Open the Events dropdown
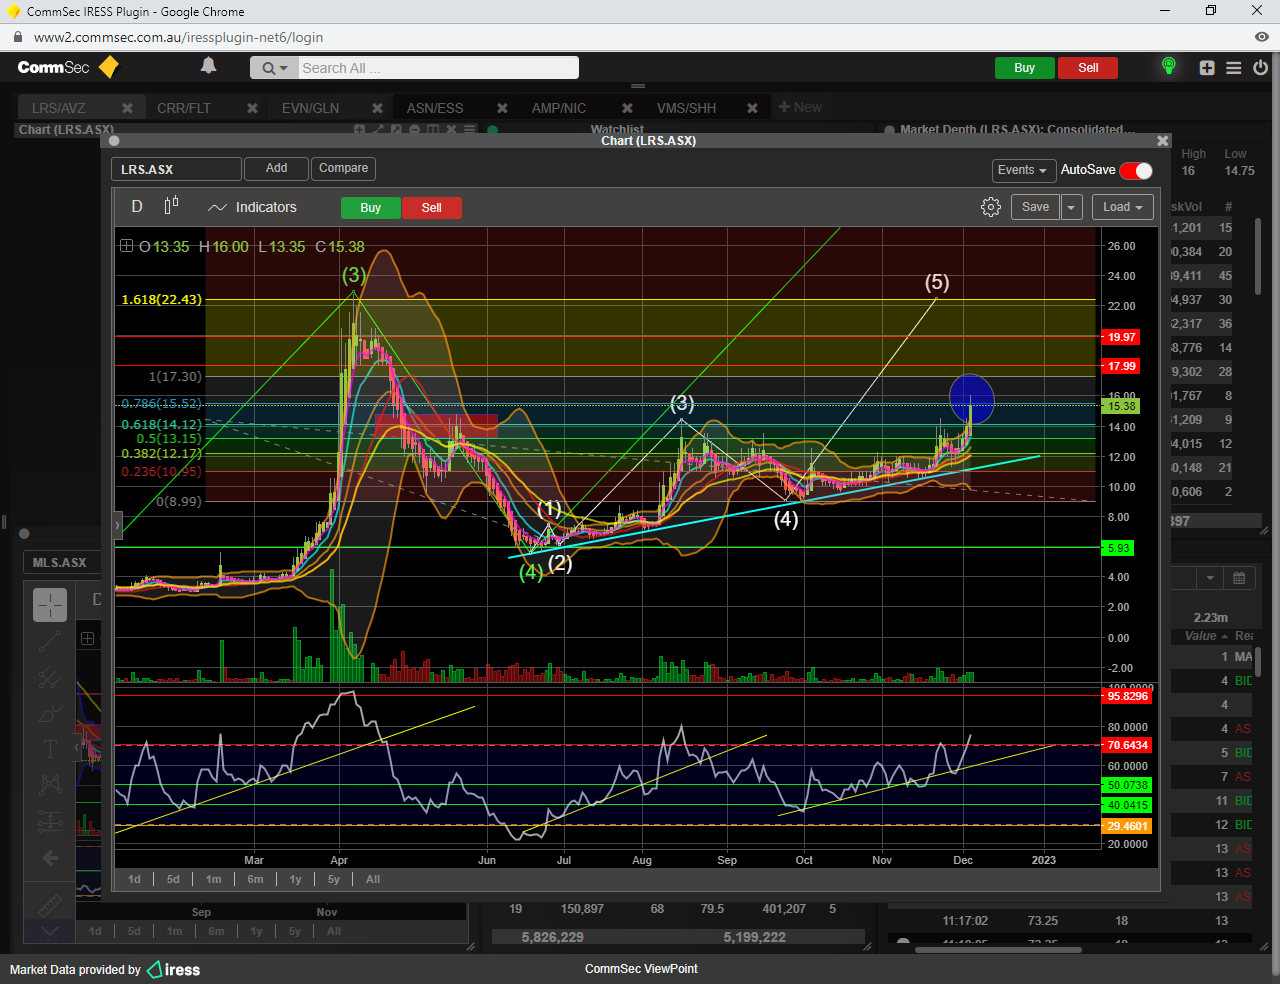Viewport: 1280px width, 984px height. point(1022,170)
